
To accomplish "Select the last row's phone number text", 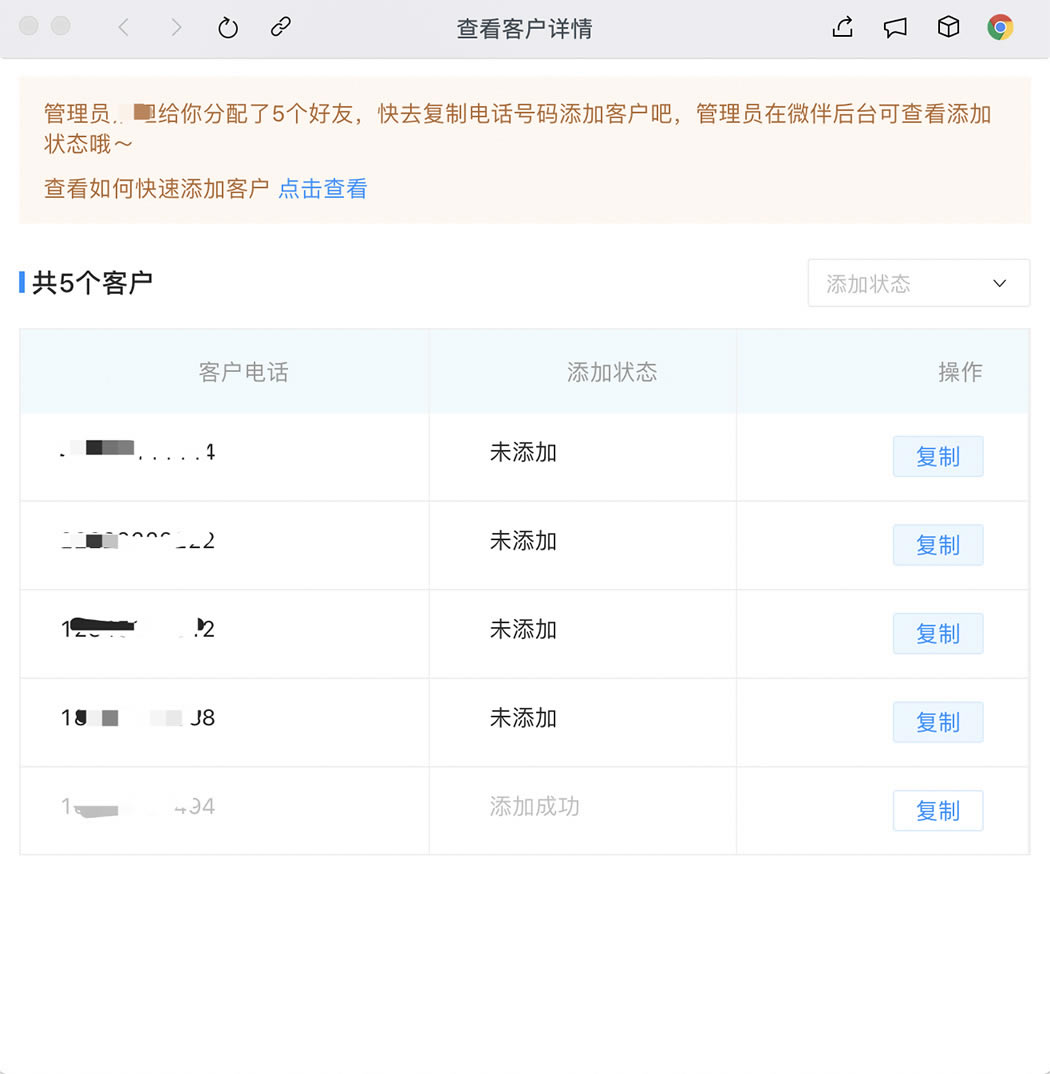I will tap(135, 806).
